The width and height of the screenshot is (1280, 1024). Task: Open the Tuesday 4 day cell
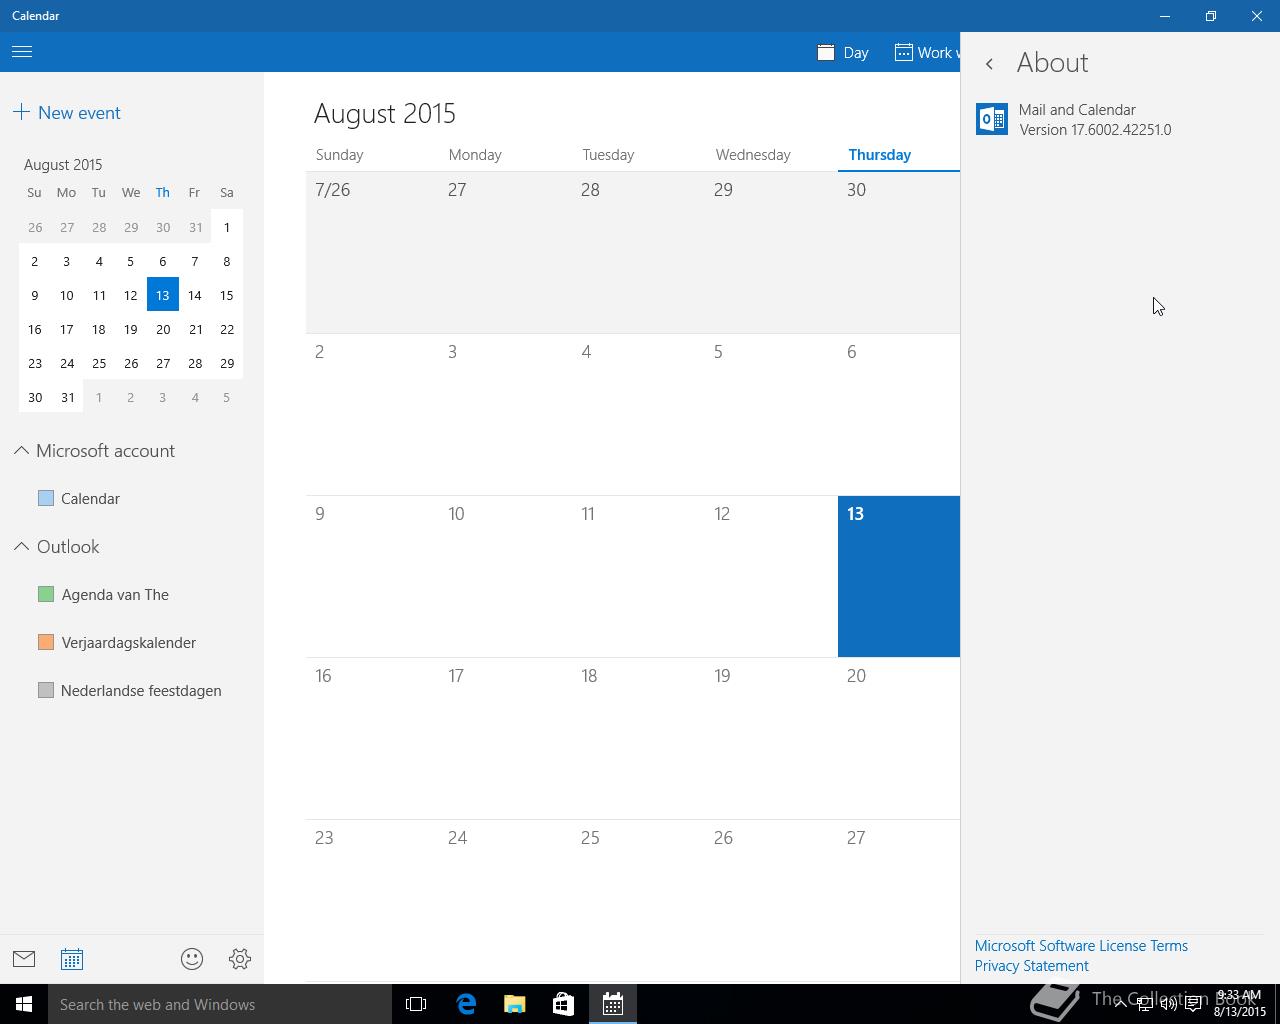[x=638, y=415]
